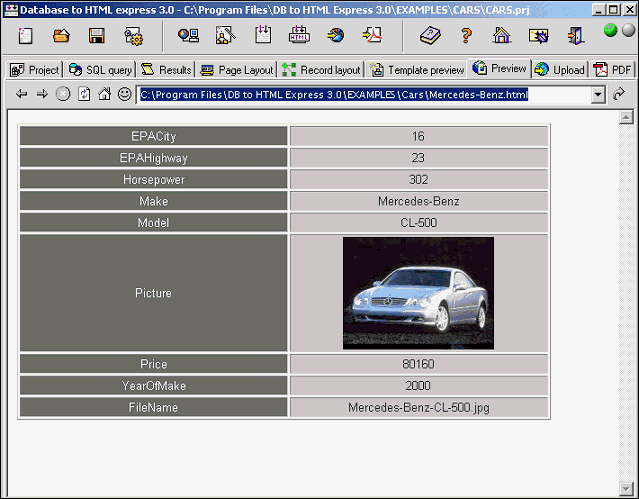Stop loading the preview page
Image resolution: width=639 pixels, height=499 pixels.
(63, 94)
